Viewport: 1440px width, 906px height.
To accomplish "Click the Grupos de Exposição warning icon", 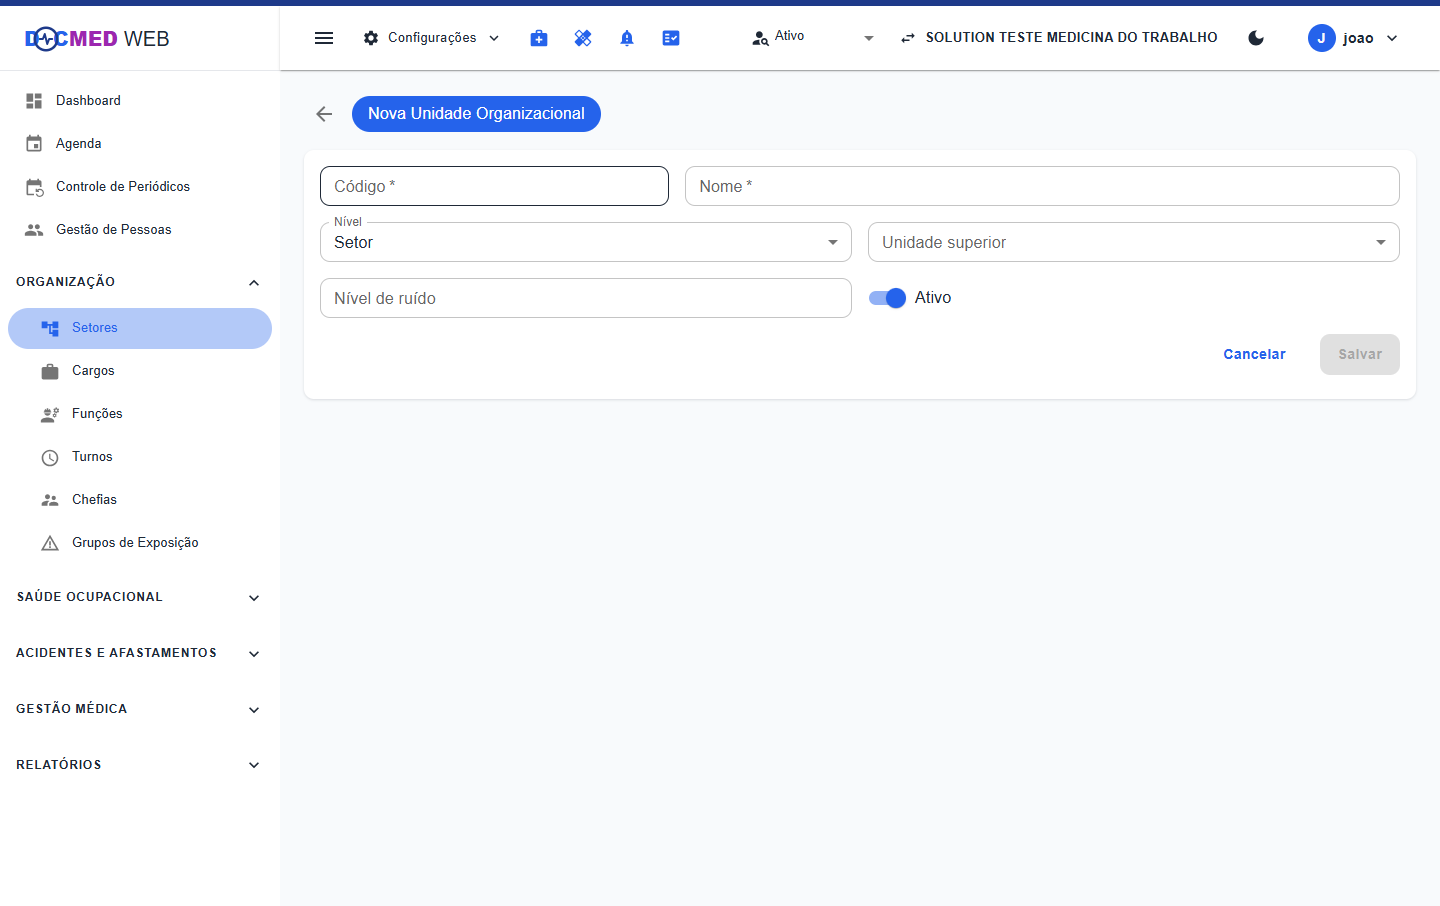I will pyautogui.click(x=50, y=543).
